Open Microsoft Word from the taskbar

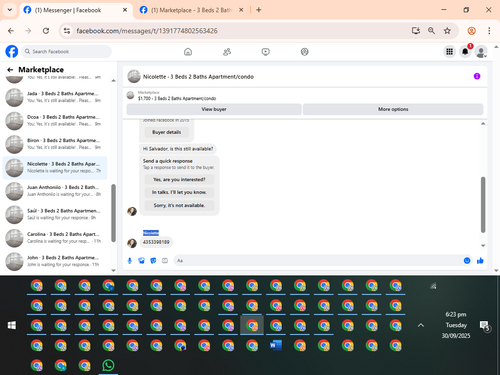pyautogui.click(x=276, y=346)
